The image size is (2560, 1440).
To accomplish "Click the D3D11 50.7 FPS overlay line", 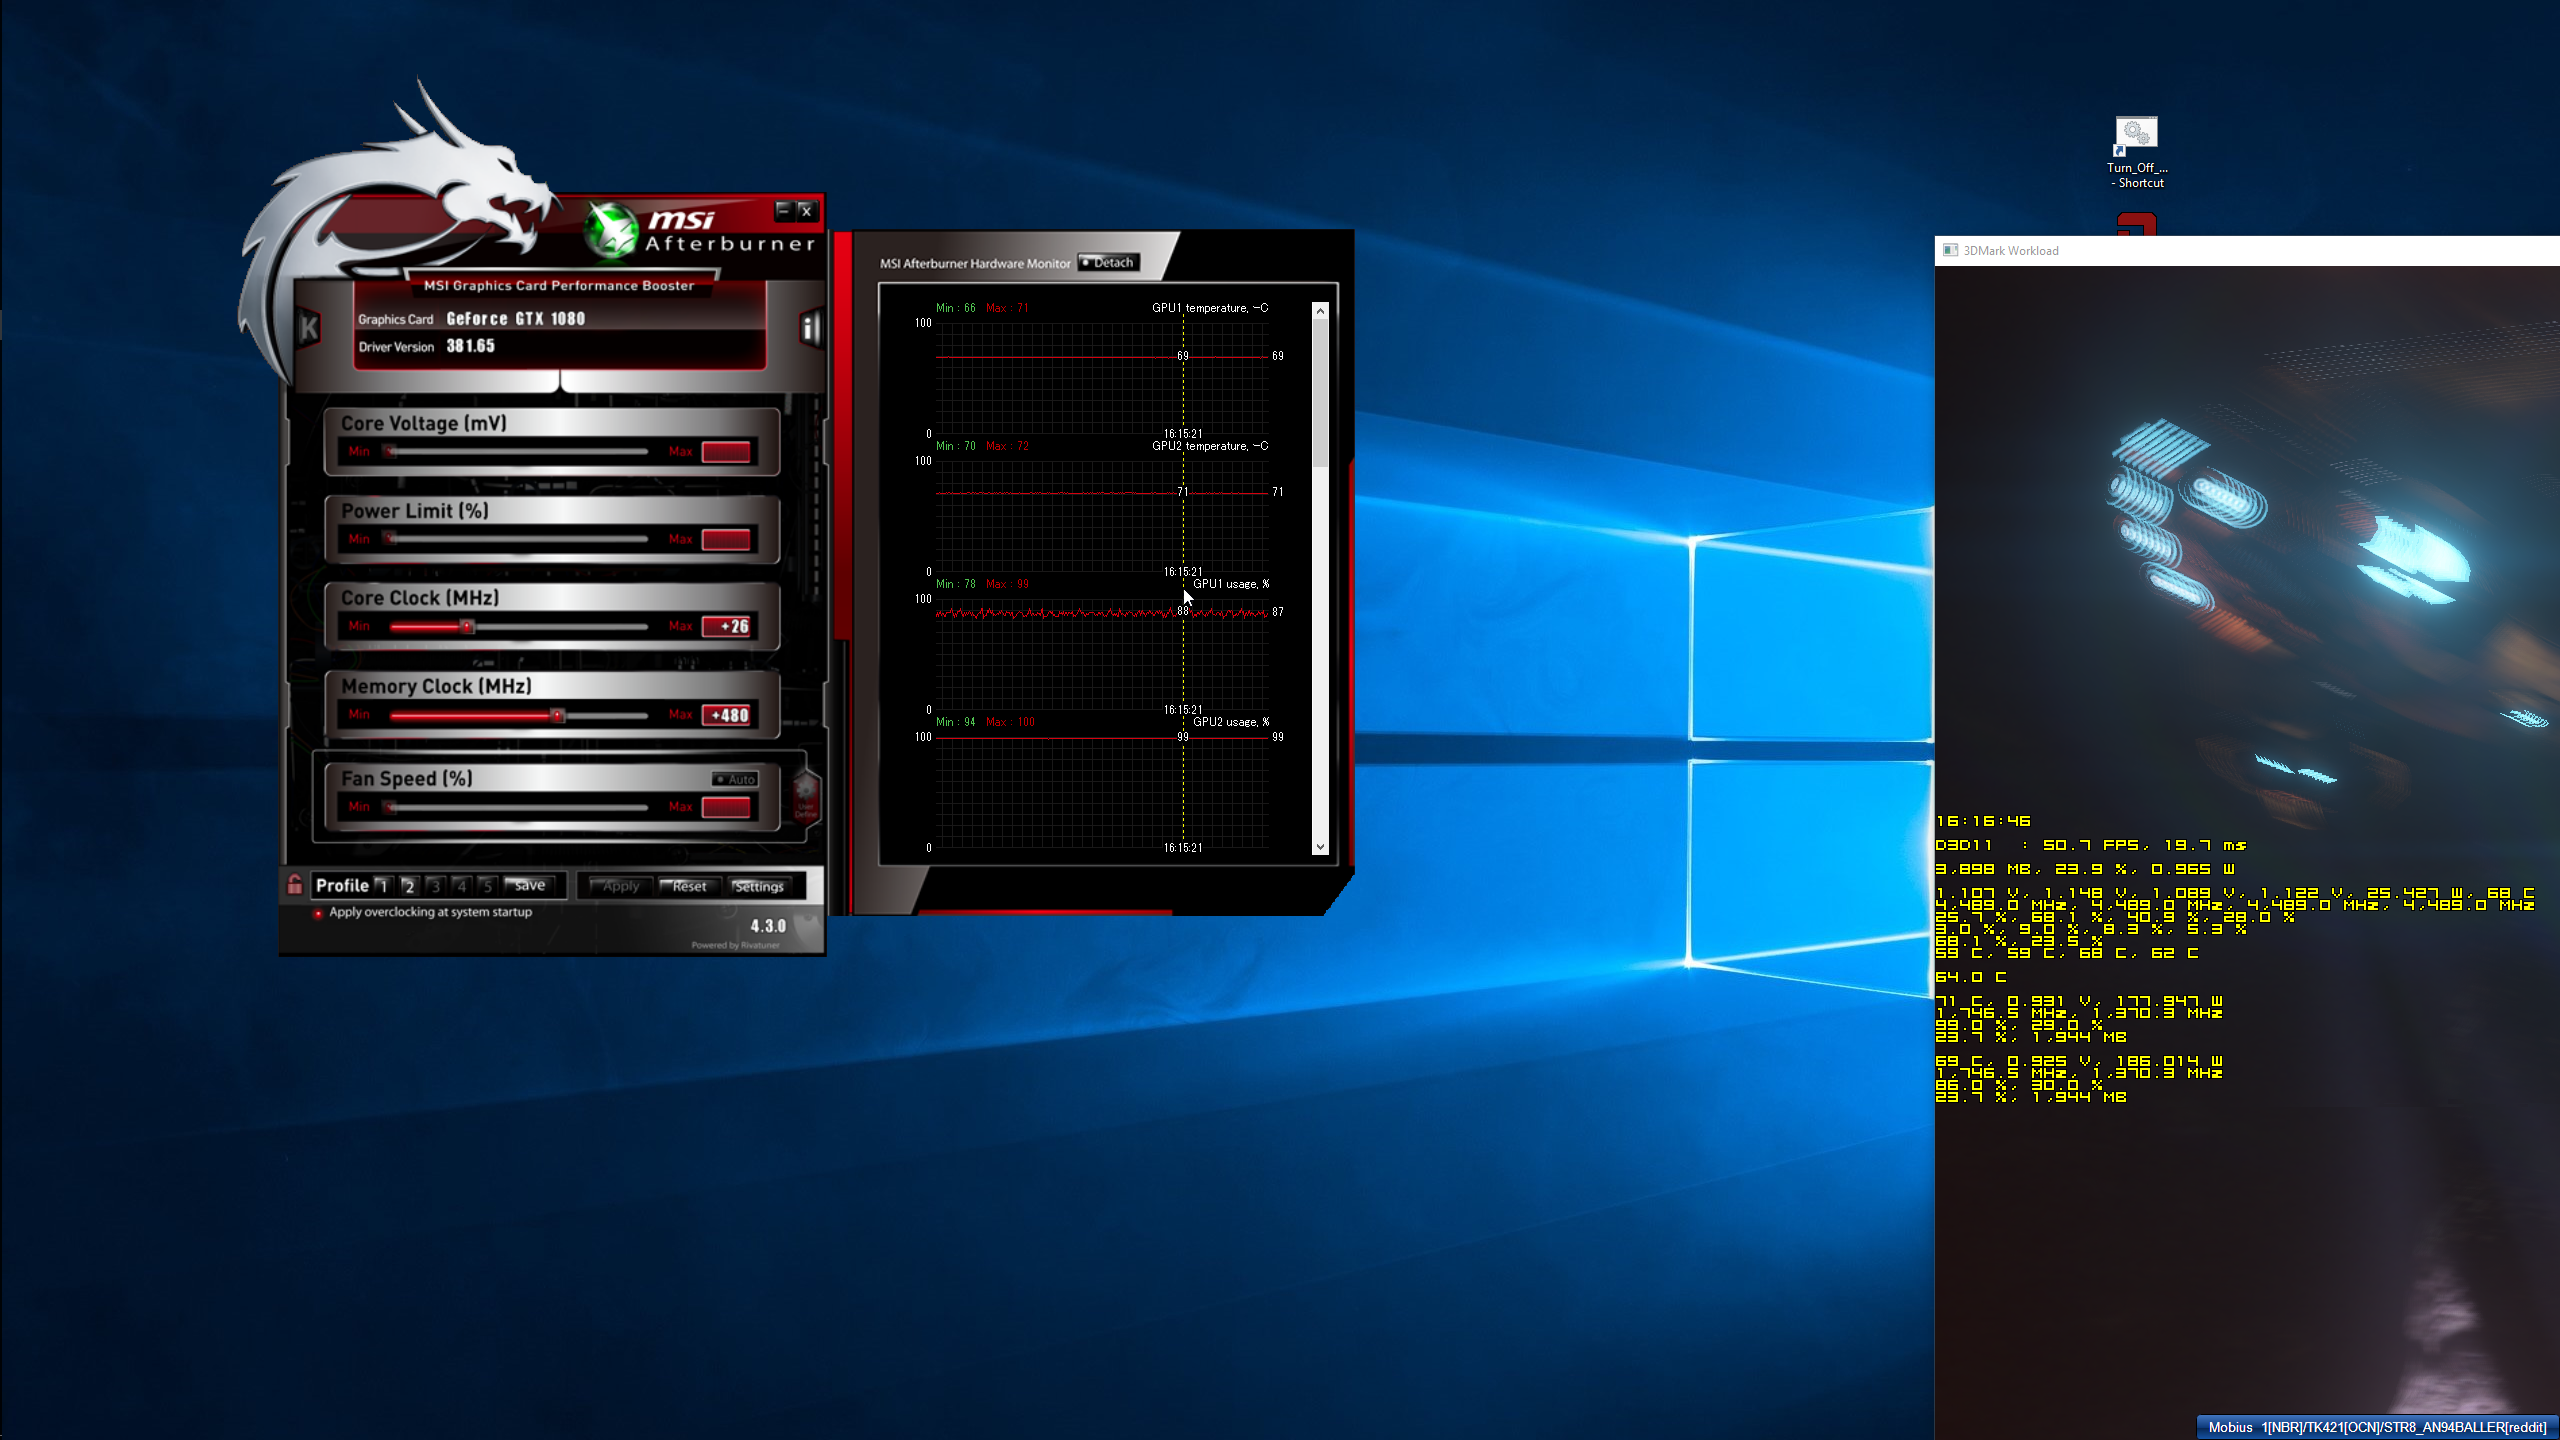I will pyautogui.click(x=2090, y=845).
